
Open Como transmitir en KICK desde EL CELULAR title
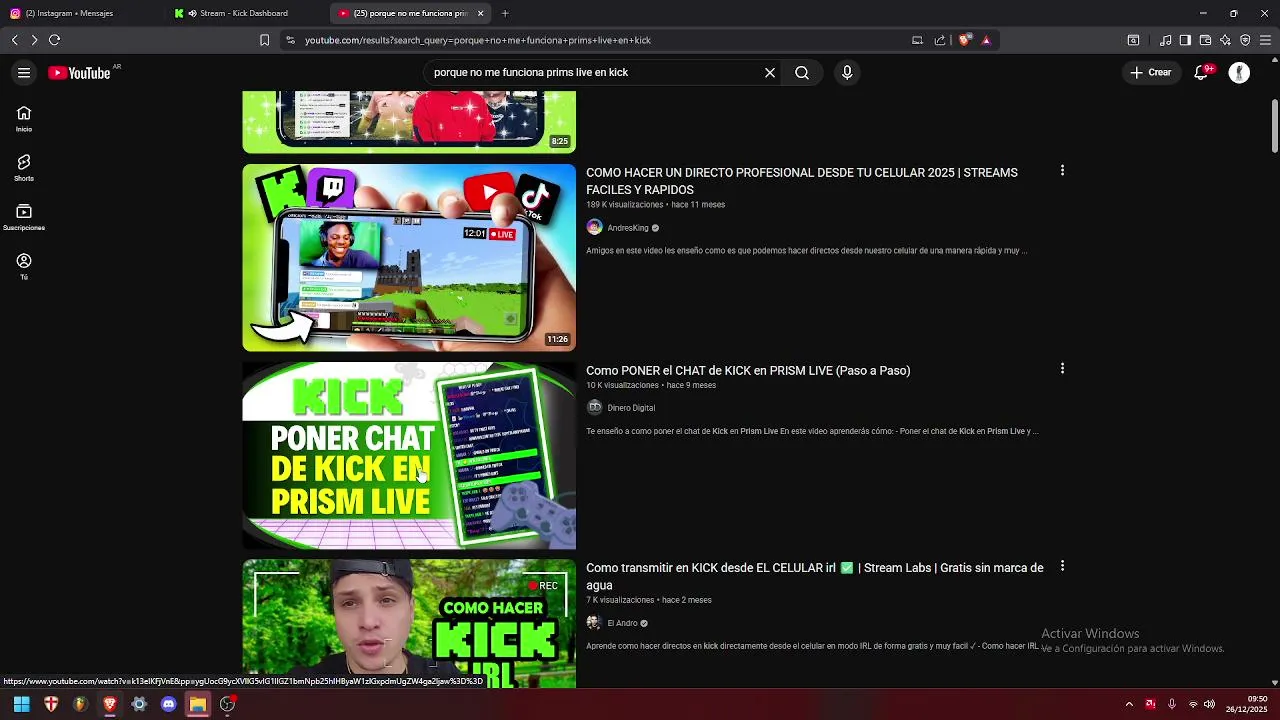click(815, 576)
